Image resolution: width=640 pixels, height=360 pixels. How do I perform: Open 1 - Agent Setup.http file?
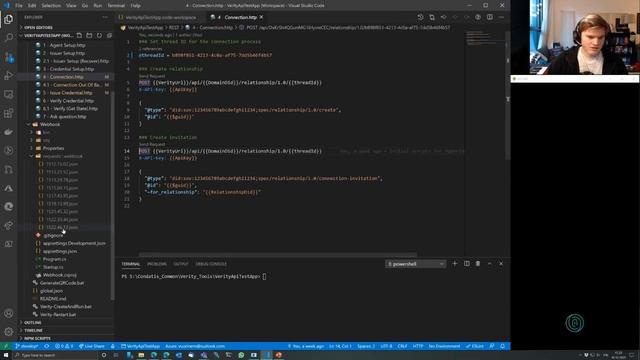(x=64, y=45)
